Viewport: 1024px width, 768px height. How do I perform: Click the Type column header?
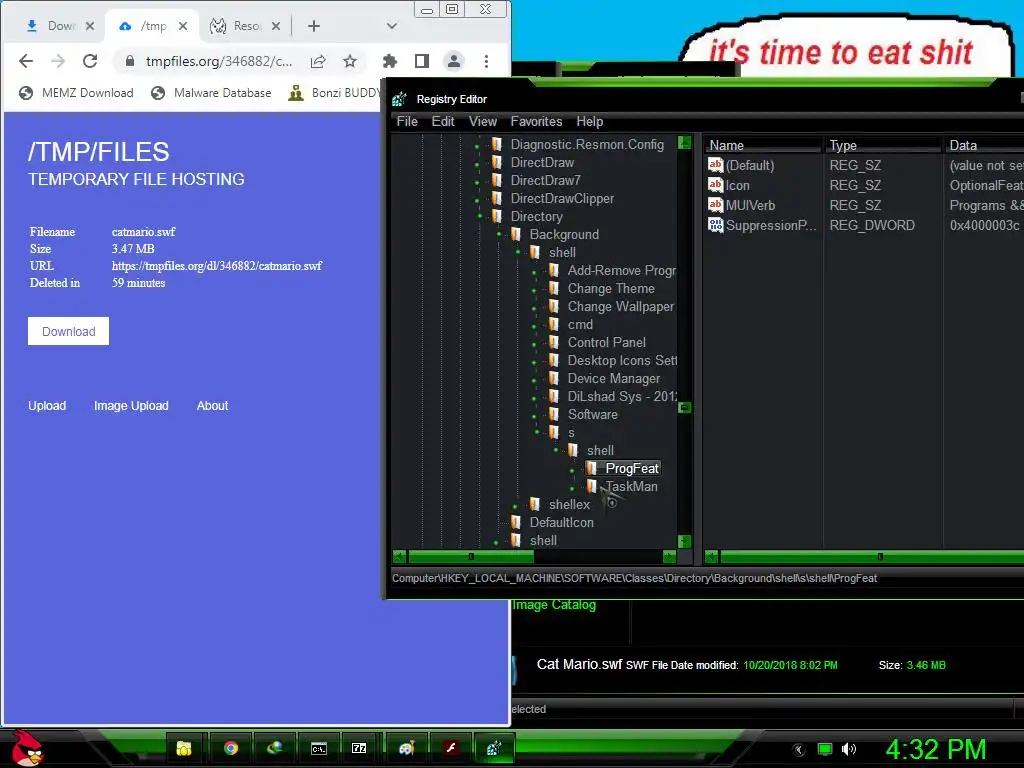coord(882,145)
